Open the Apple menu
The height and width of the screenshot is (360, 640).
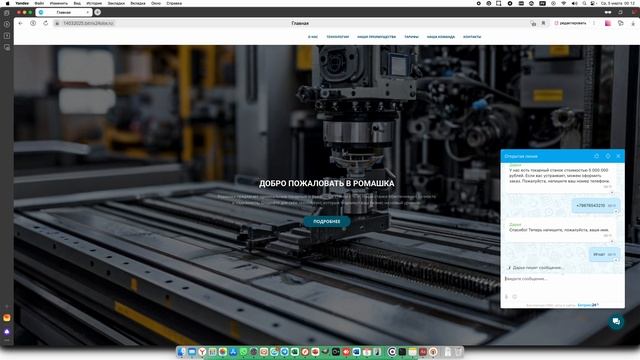point(7,3)
